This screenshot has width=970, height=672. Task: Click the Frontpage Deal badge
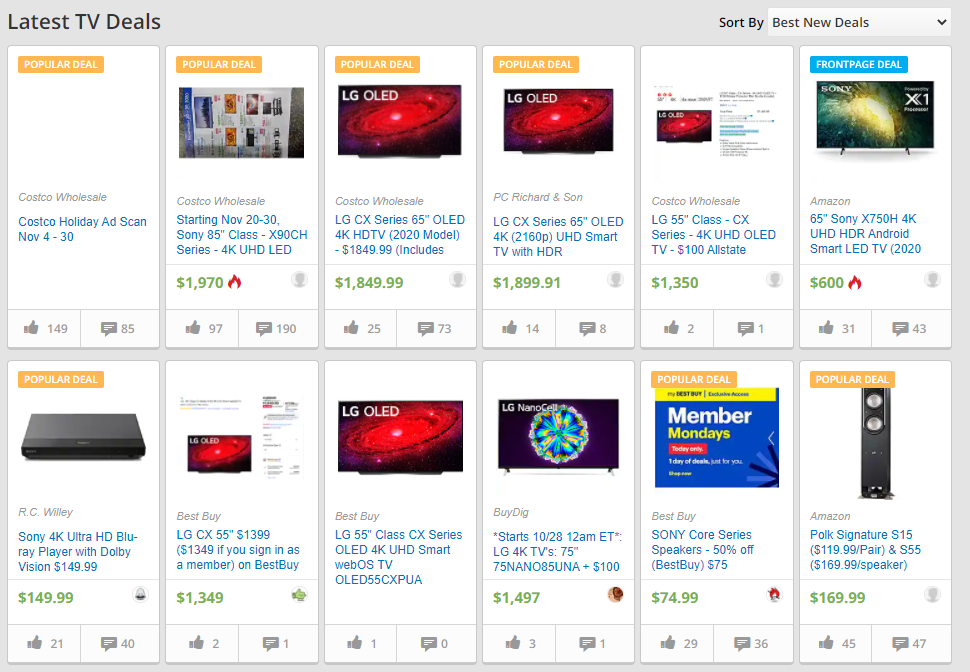(x=859, y=64)
